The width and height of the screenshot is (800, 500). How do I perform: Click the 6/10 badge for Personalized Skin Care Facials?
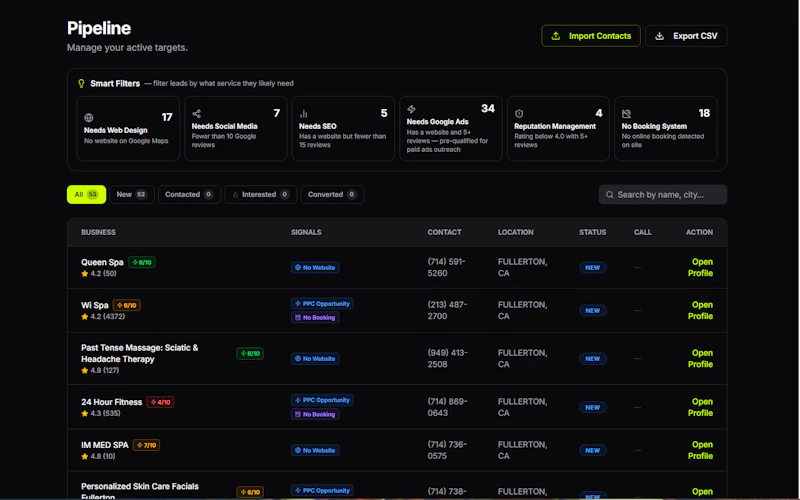(250, 492)
